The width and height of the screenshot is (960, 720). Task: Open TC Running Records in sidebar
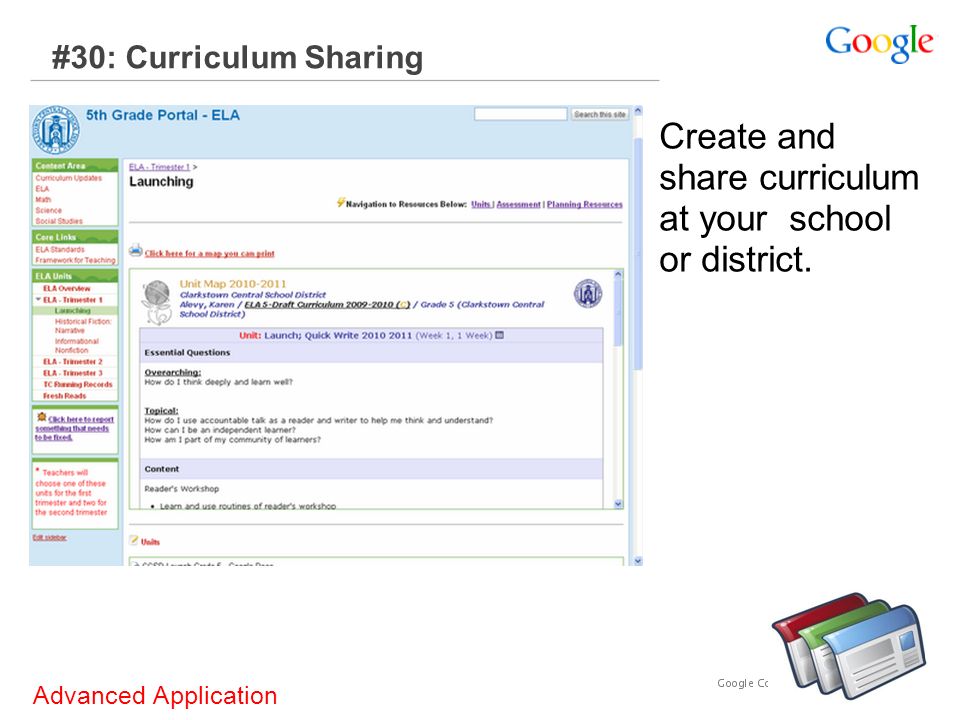tap(78, 384)
